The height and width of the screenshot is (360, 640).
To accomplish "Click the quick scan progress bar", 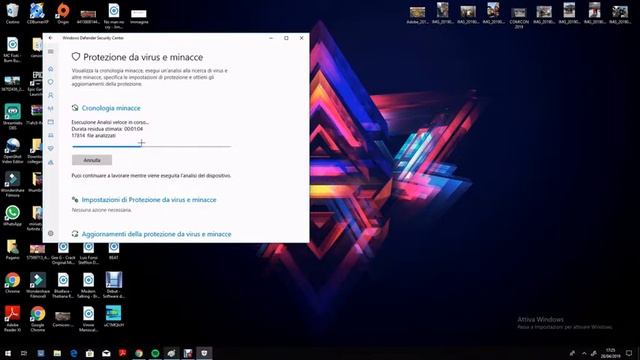I will (151, 146).
